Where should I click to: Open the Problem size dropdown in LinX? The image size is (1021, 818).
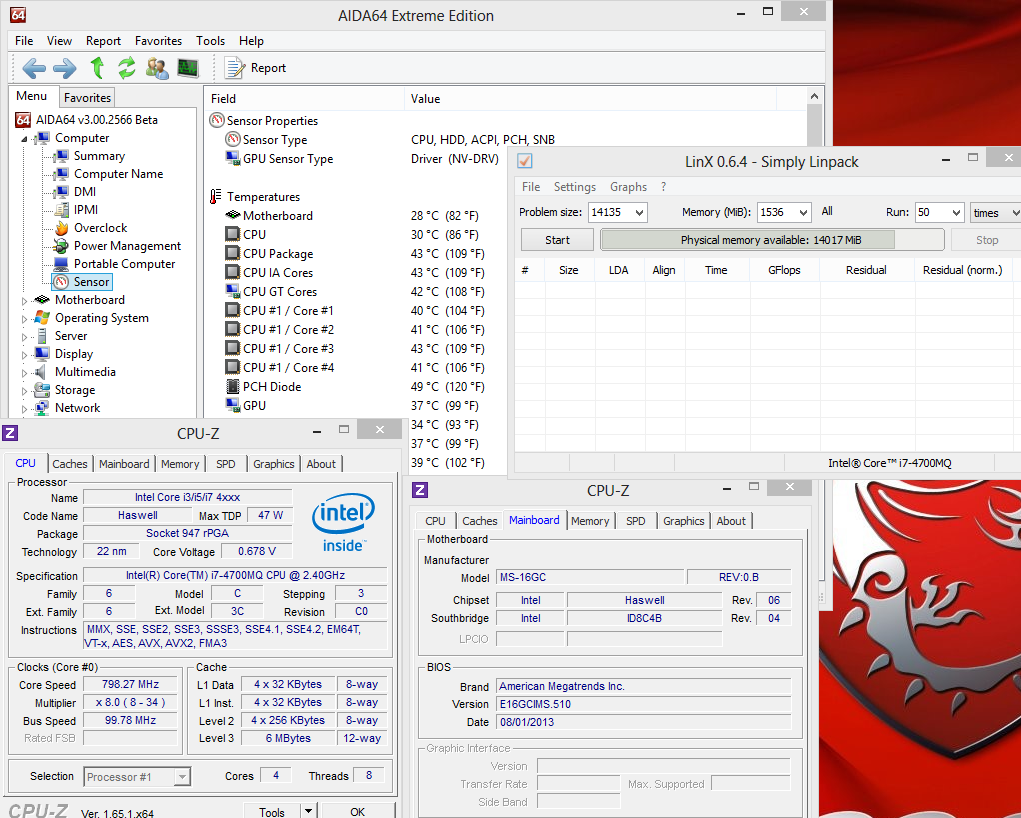(x=638, y=213)
